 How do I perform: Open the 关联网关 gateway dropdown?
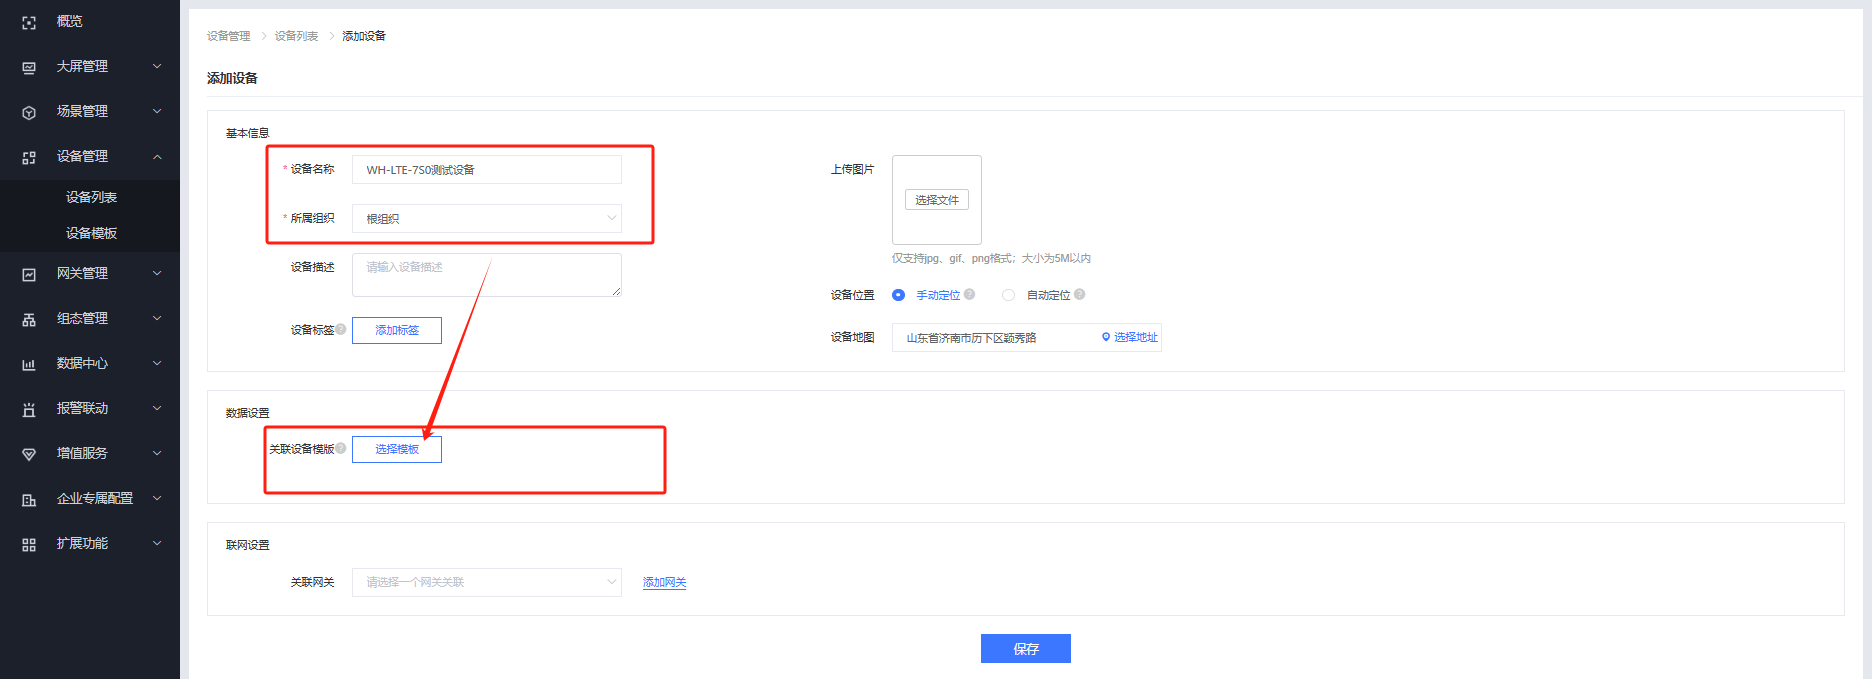pos(486,582)
